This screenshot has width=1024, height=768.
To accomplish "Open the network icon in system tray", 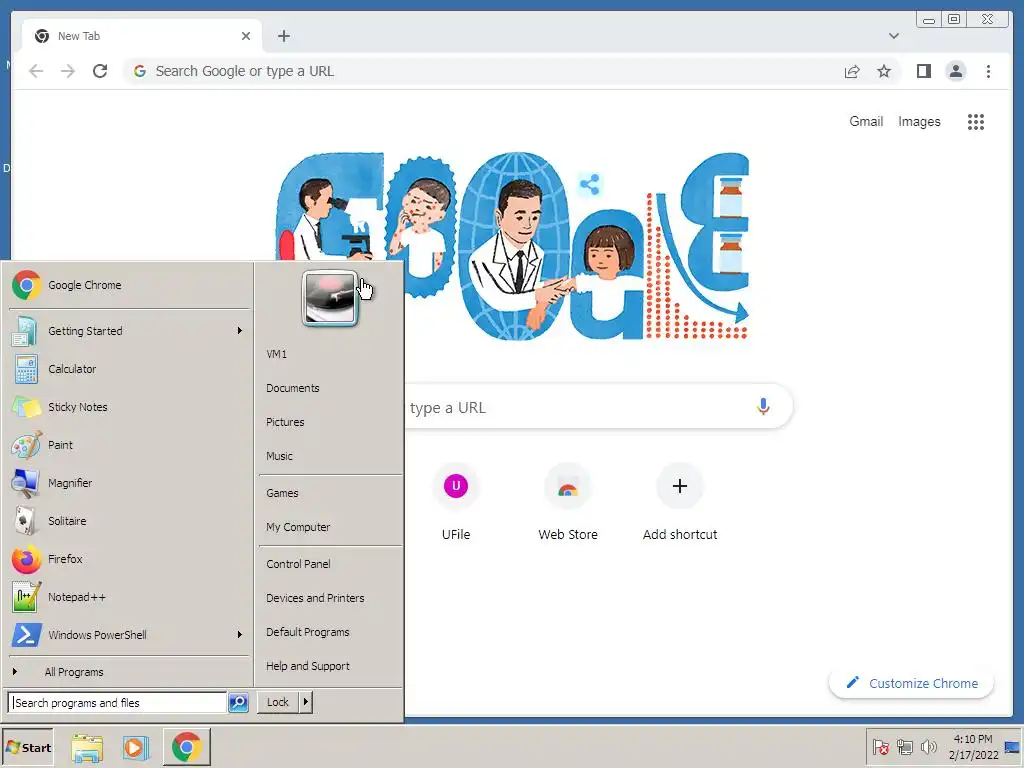I will 904,747.
